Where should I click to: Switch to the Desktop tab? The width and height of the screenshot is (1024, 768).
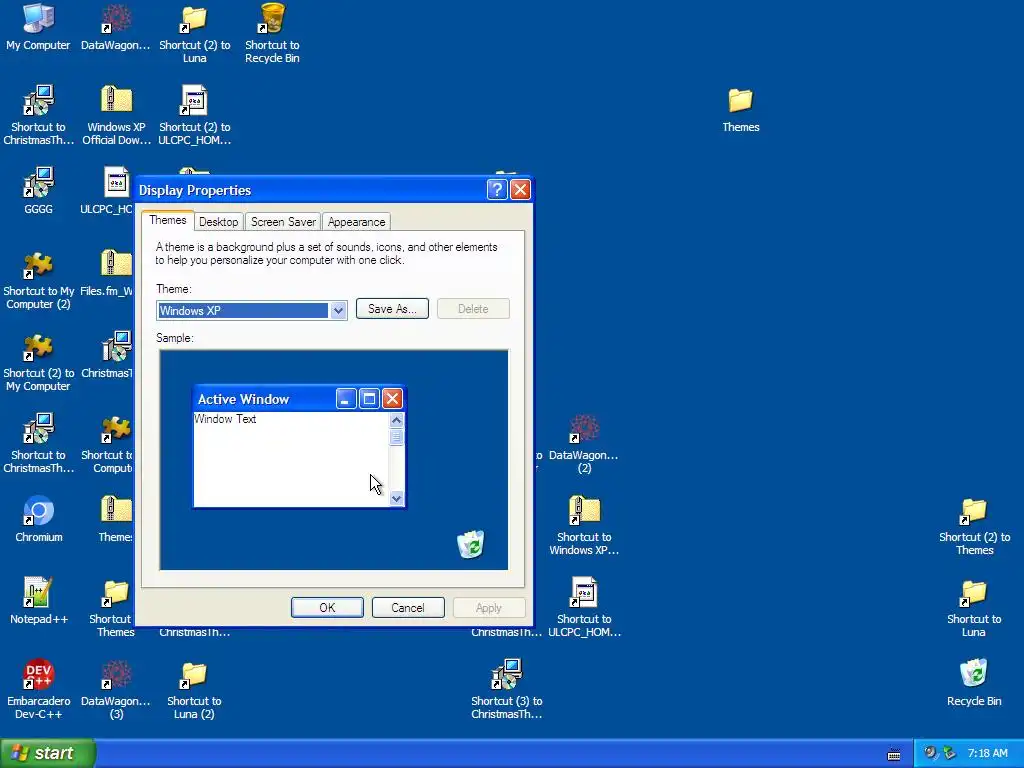(219, 222)
